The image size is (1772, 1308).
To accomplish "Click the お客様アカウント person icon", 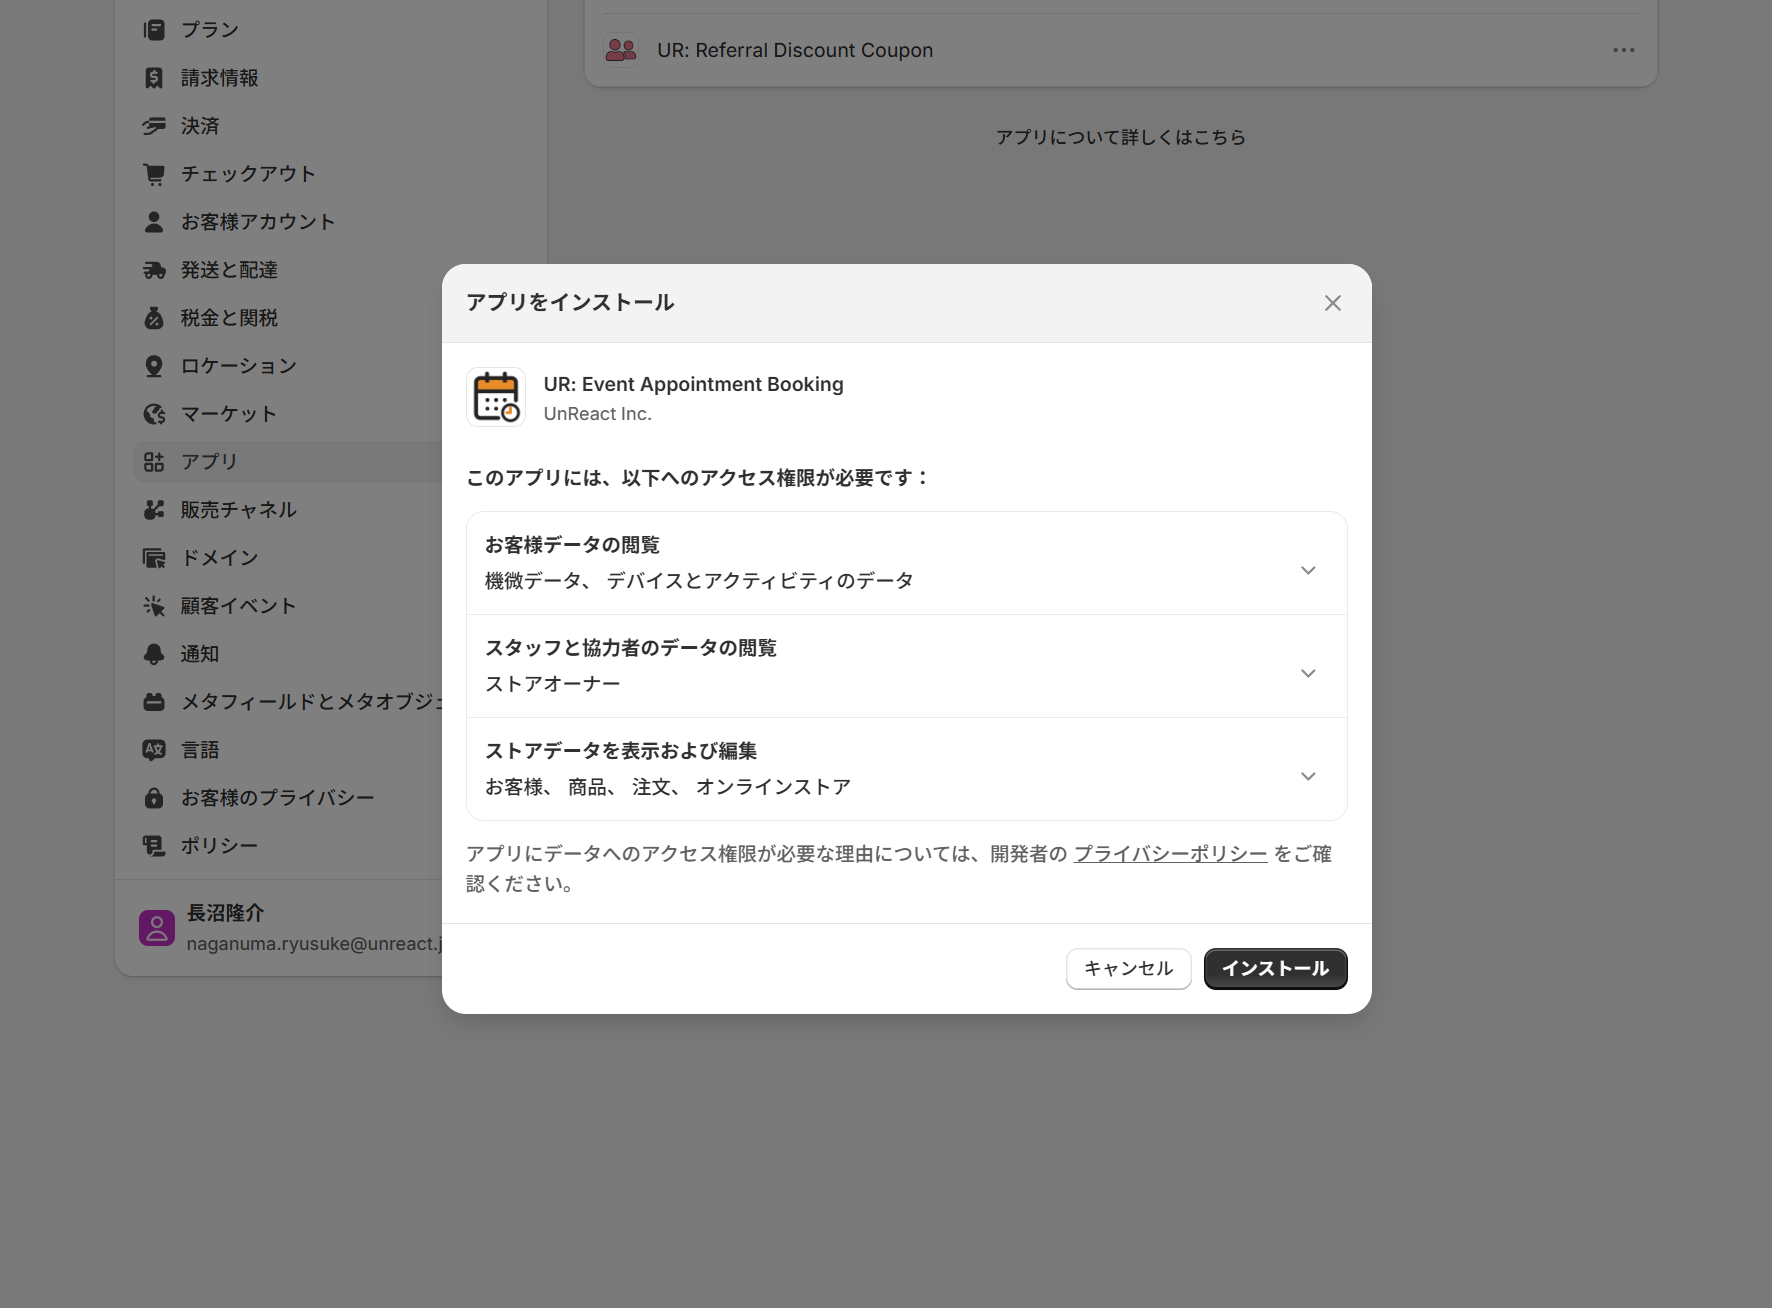I will click(x=154, y=222).
